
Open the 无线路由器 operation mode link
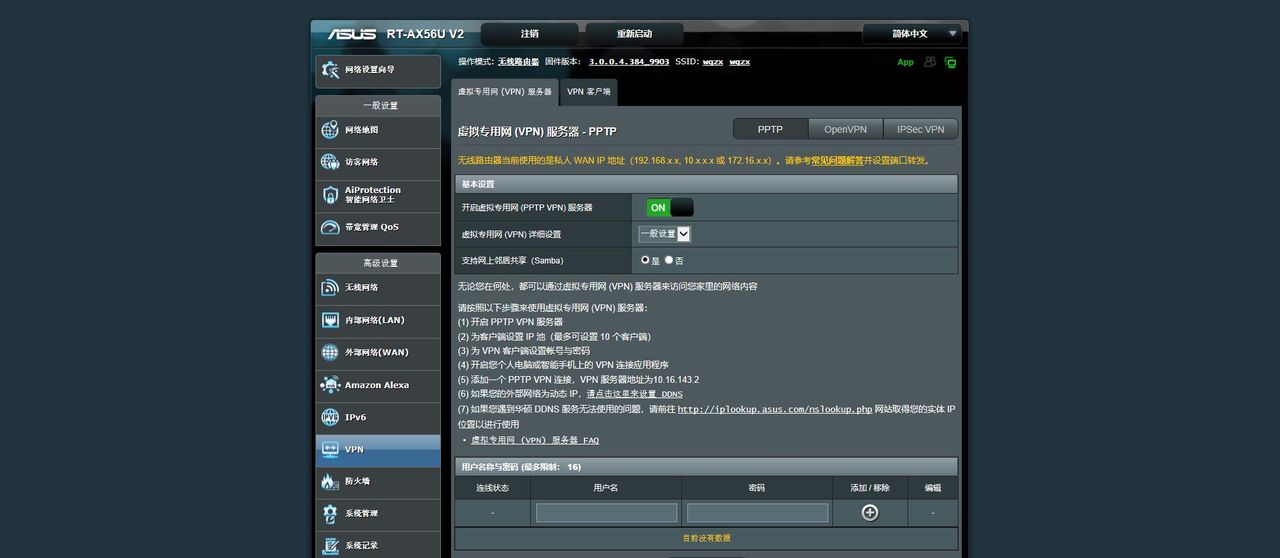tap(518, 62)
